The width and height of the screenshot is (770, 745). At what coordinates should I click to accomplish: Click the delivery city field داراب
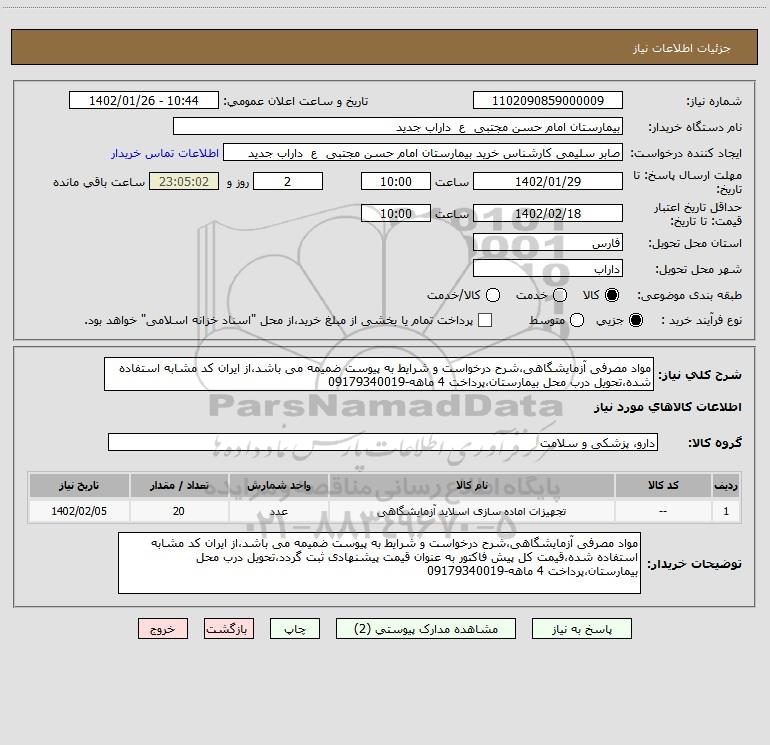point(548,268)
